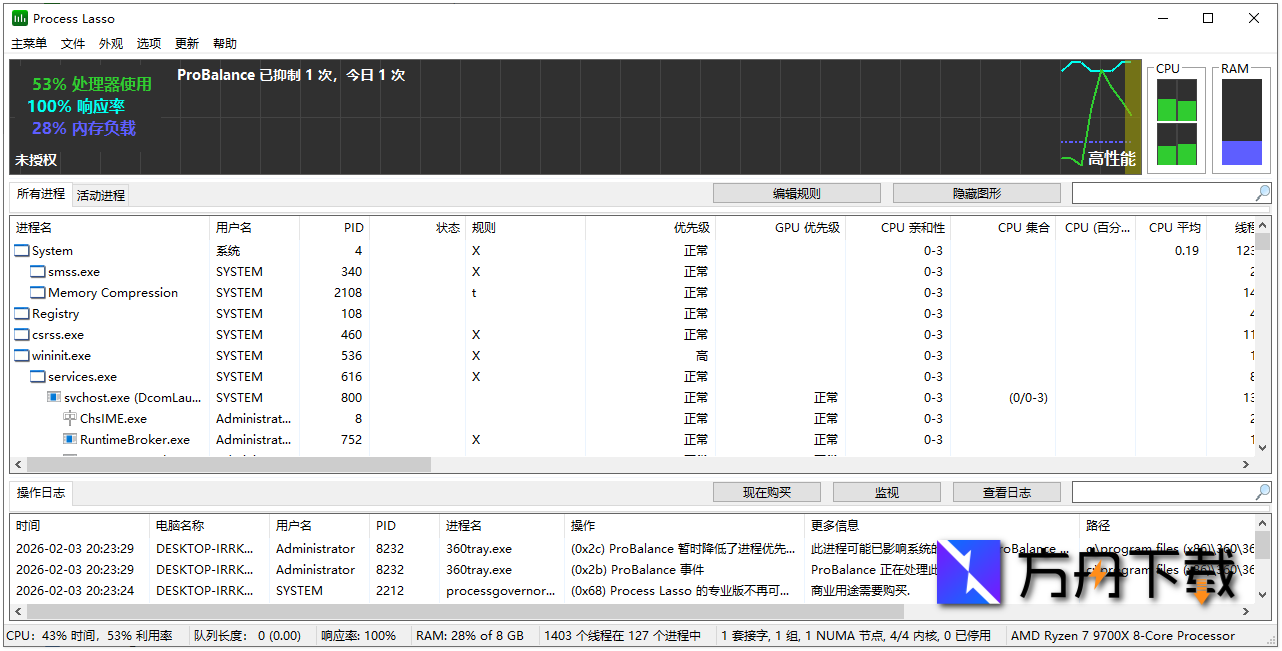This screenshot has height=651, width=1282.
Task: Click the 编辑规则 button
Action: (x=796, y=192)
